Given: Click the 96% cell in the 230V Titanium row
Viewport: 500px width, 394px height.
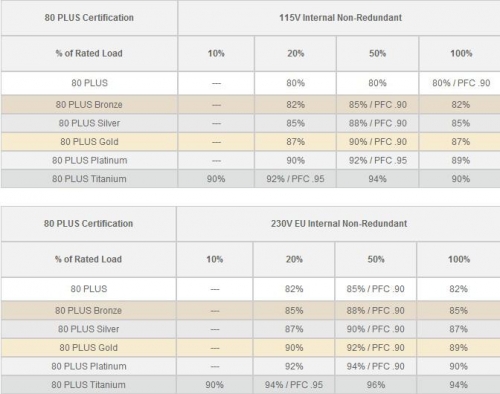Looking at the screenshot, I should [x=376, y=385].
